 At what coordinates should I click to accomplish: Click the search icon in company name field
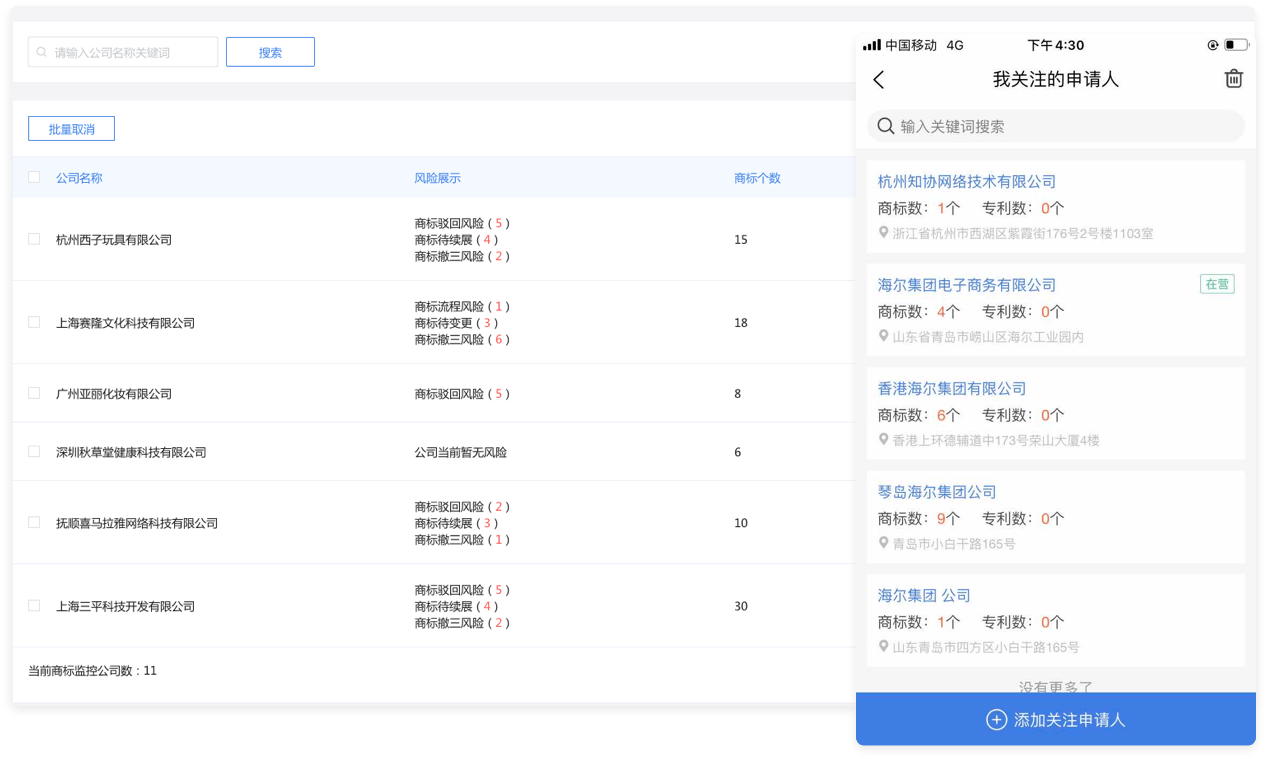tap(41, 52)
